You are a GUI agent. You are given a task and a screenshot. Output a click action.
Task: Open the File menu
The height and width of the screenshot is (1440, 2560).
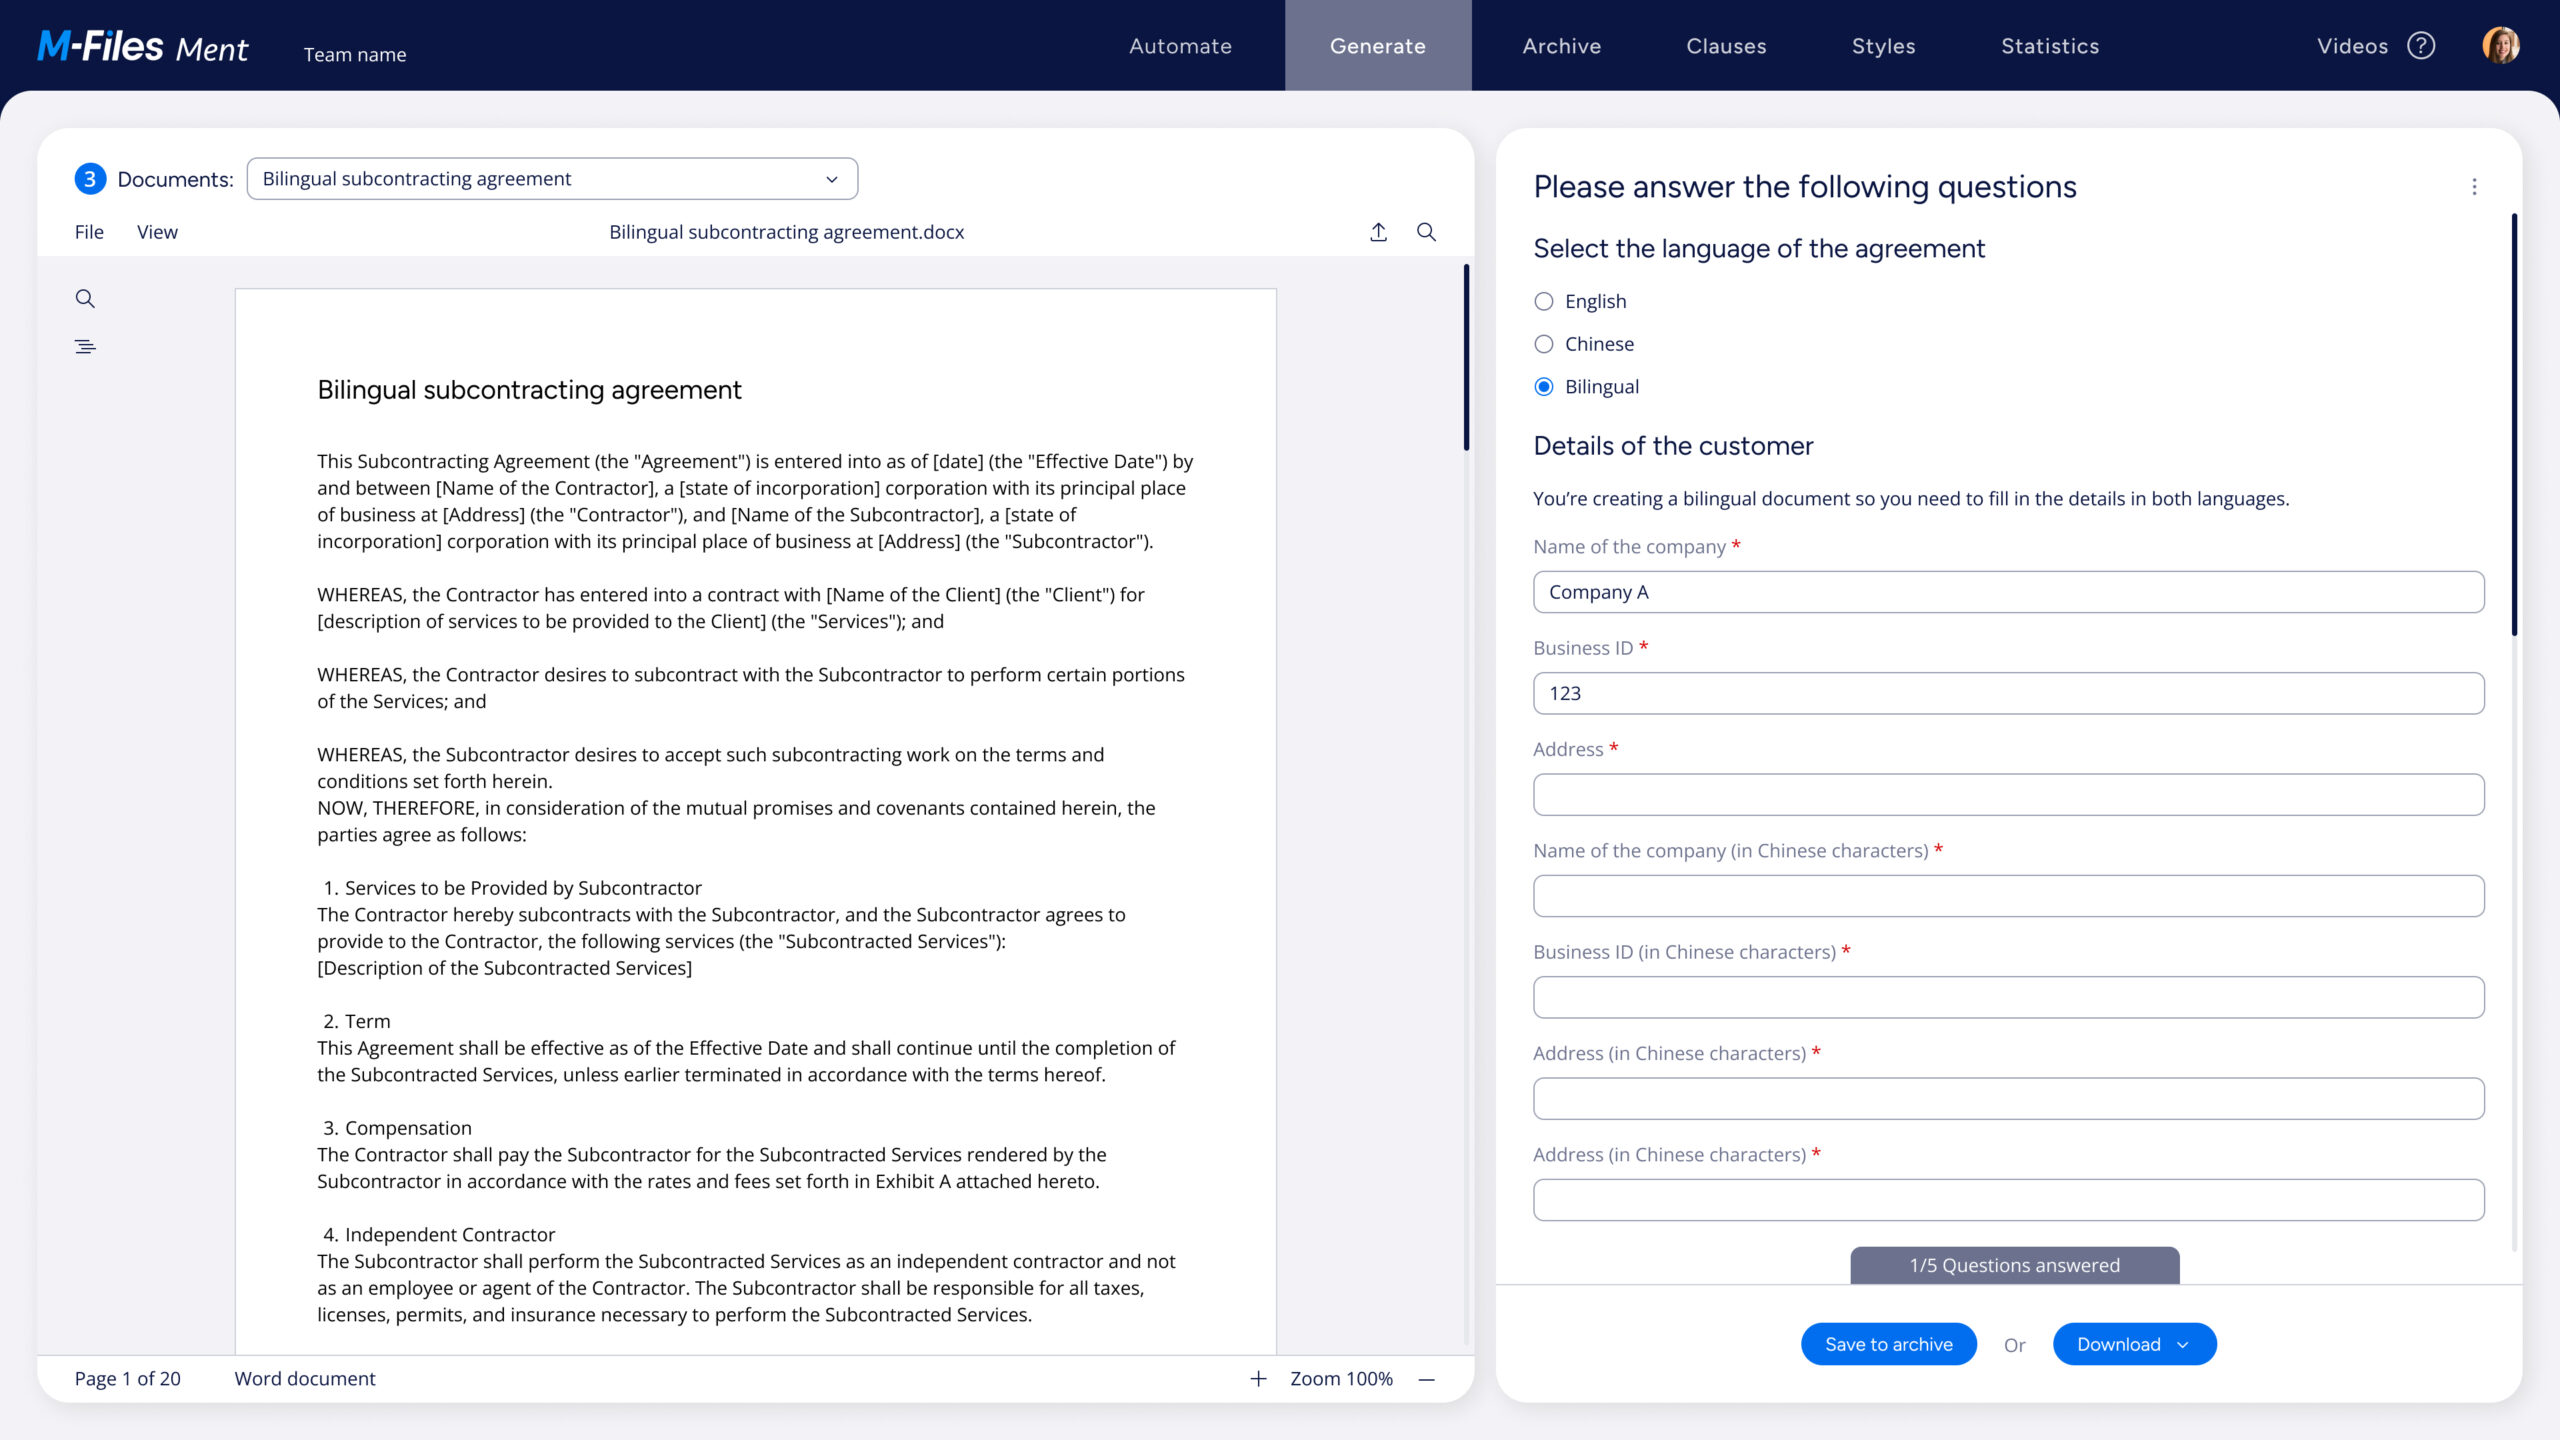89,232
